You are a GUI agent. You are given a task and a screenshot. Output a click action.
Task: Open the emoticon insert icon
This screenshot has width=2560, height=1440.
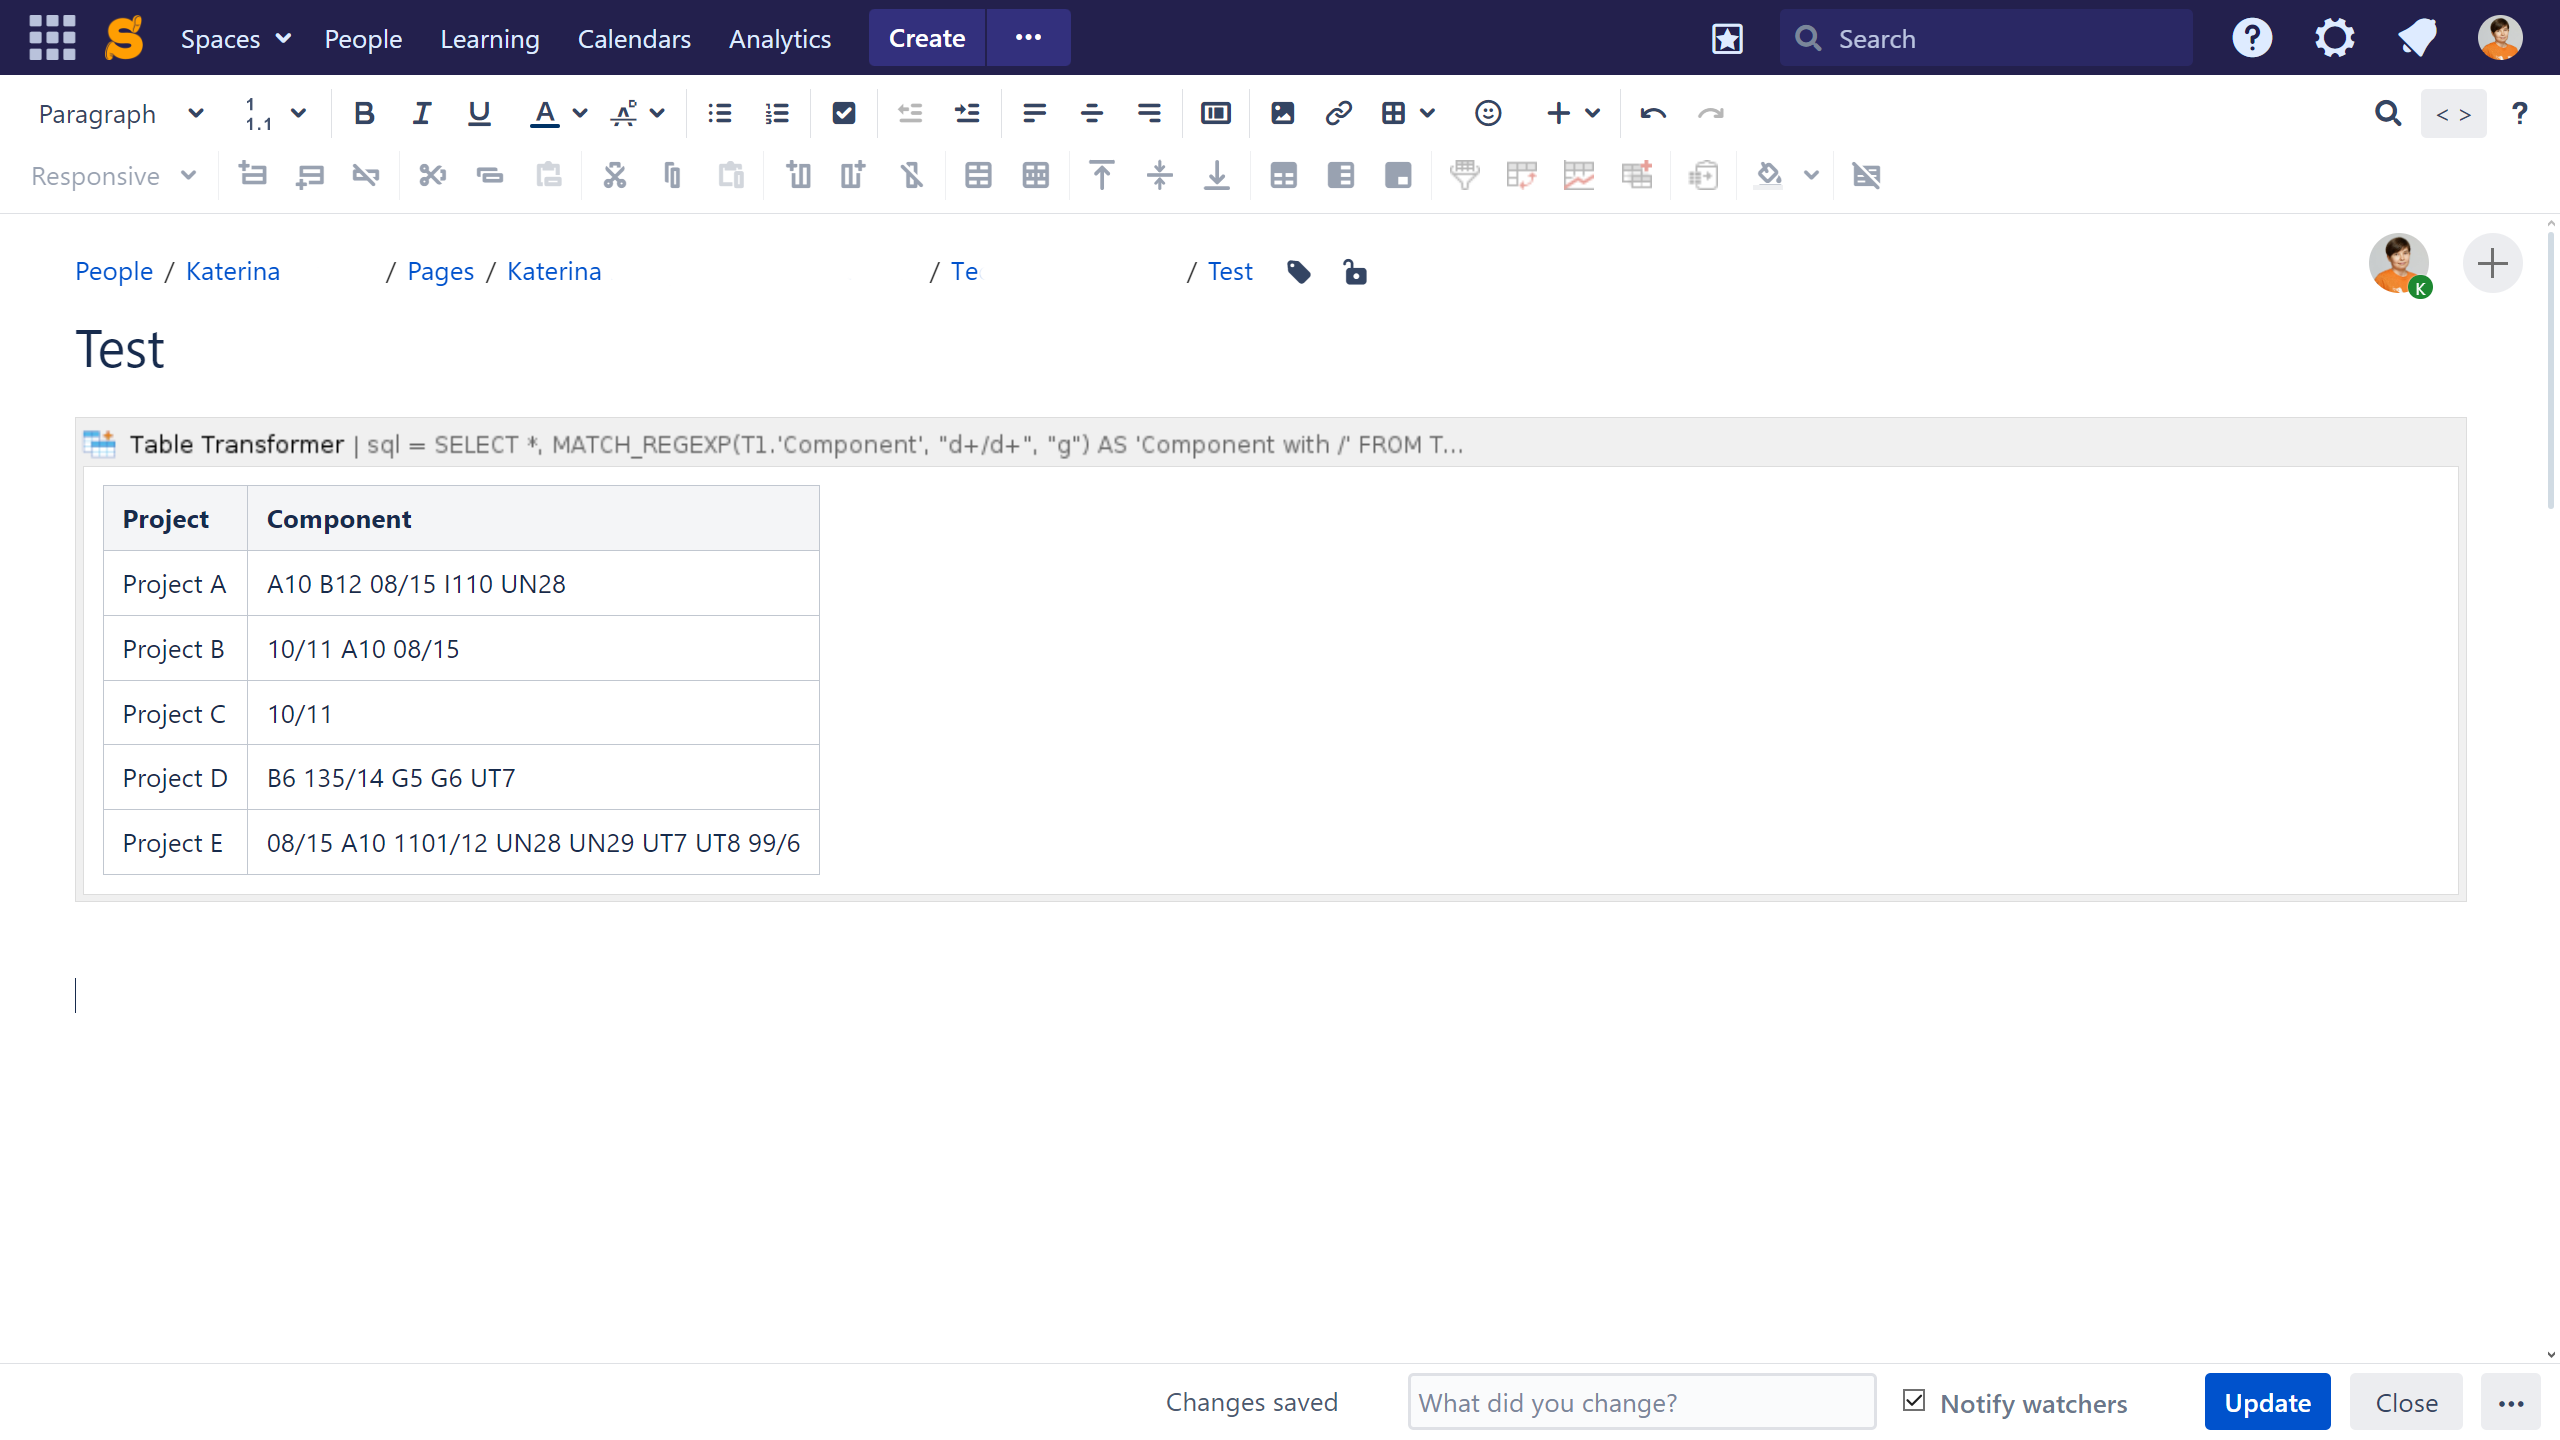coord(1487,114)
